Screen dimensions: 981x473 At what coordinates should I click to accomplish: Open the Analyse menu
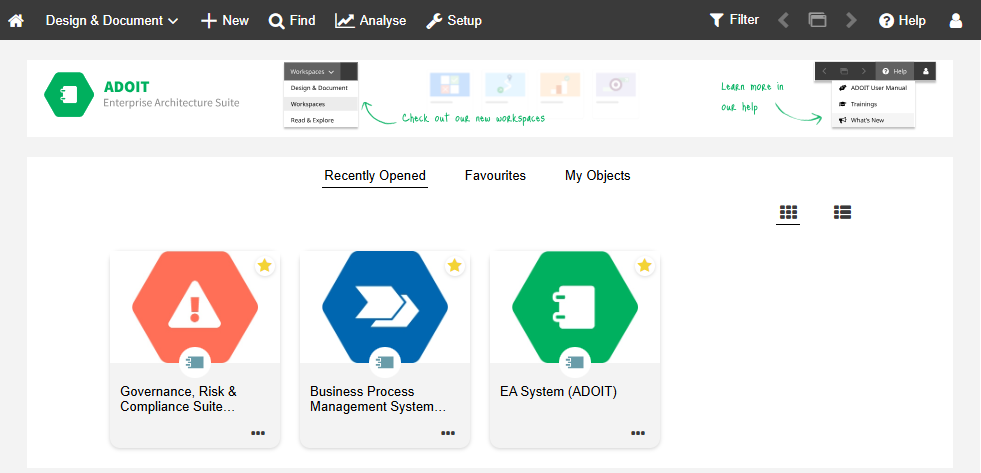tap(370, 20)
